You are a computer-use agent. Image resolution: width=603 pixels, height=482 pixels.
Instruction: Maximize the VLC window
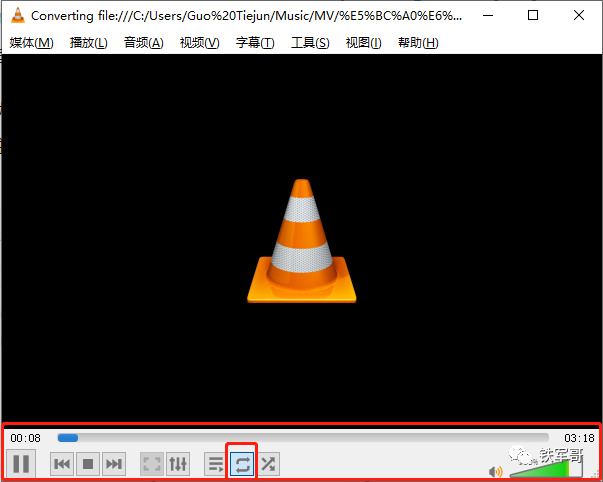533,15
